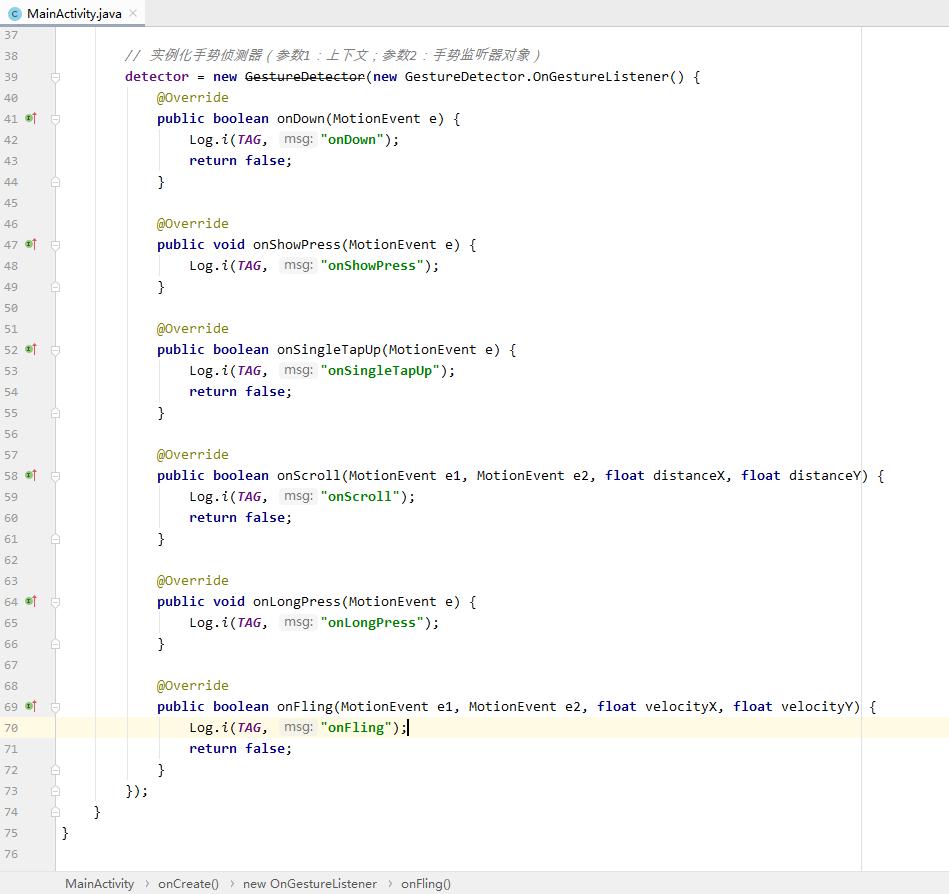Click the override gutter icon for onSingleTapUp
Viewport: 949px width, 894px height.
click(x=31, y=349)
